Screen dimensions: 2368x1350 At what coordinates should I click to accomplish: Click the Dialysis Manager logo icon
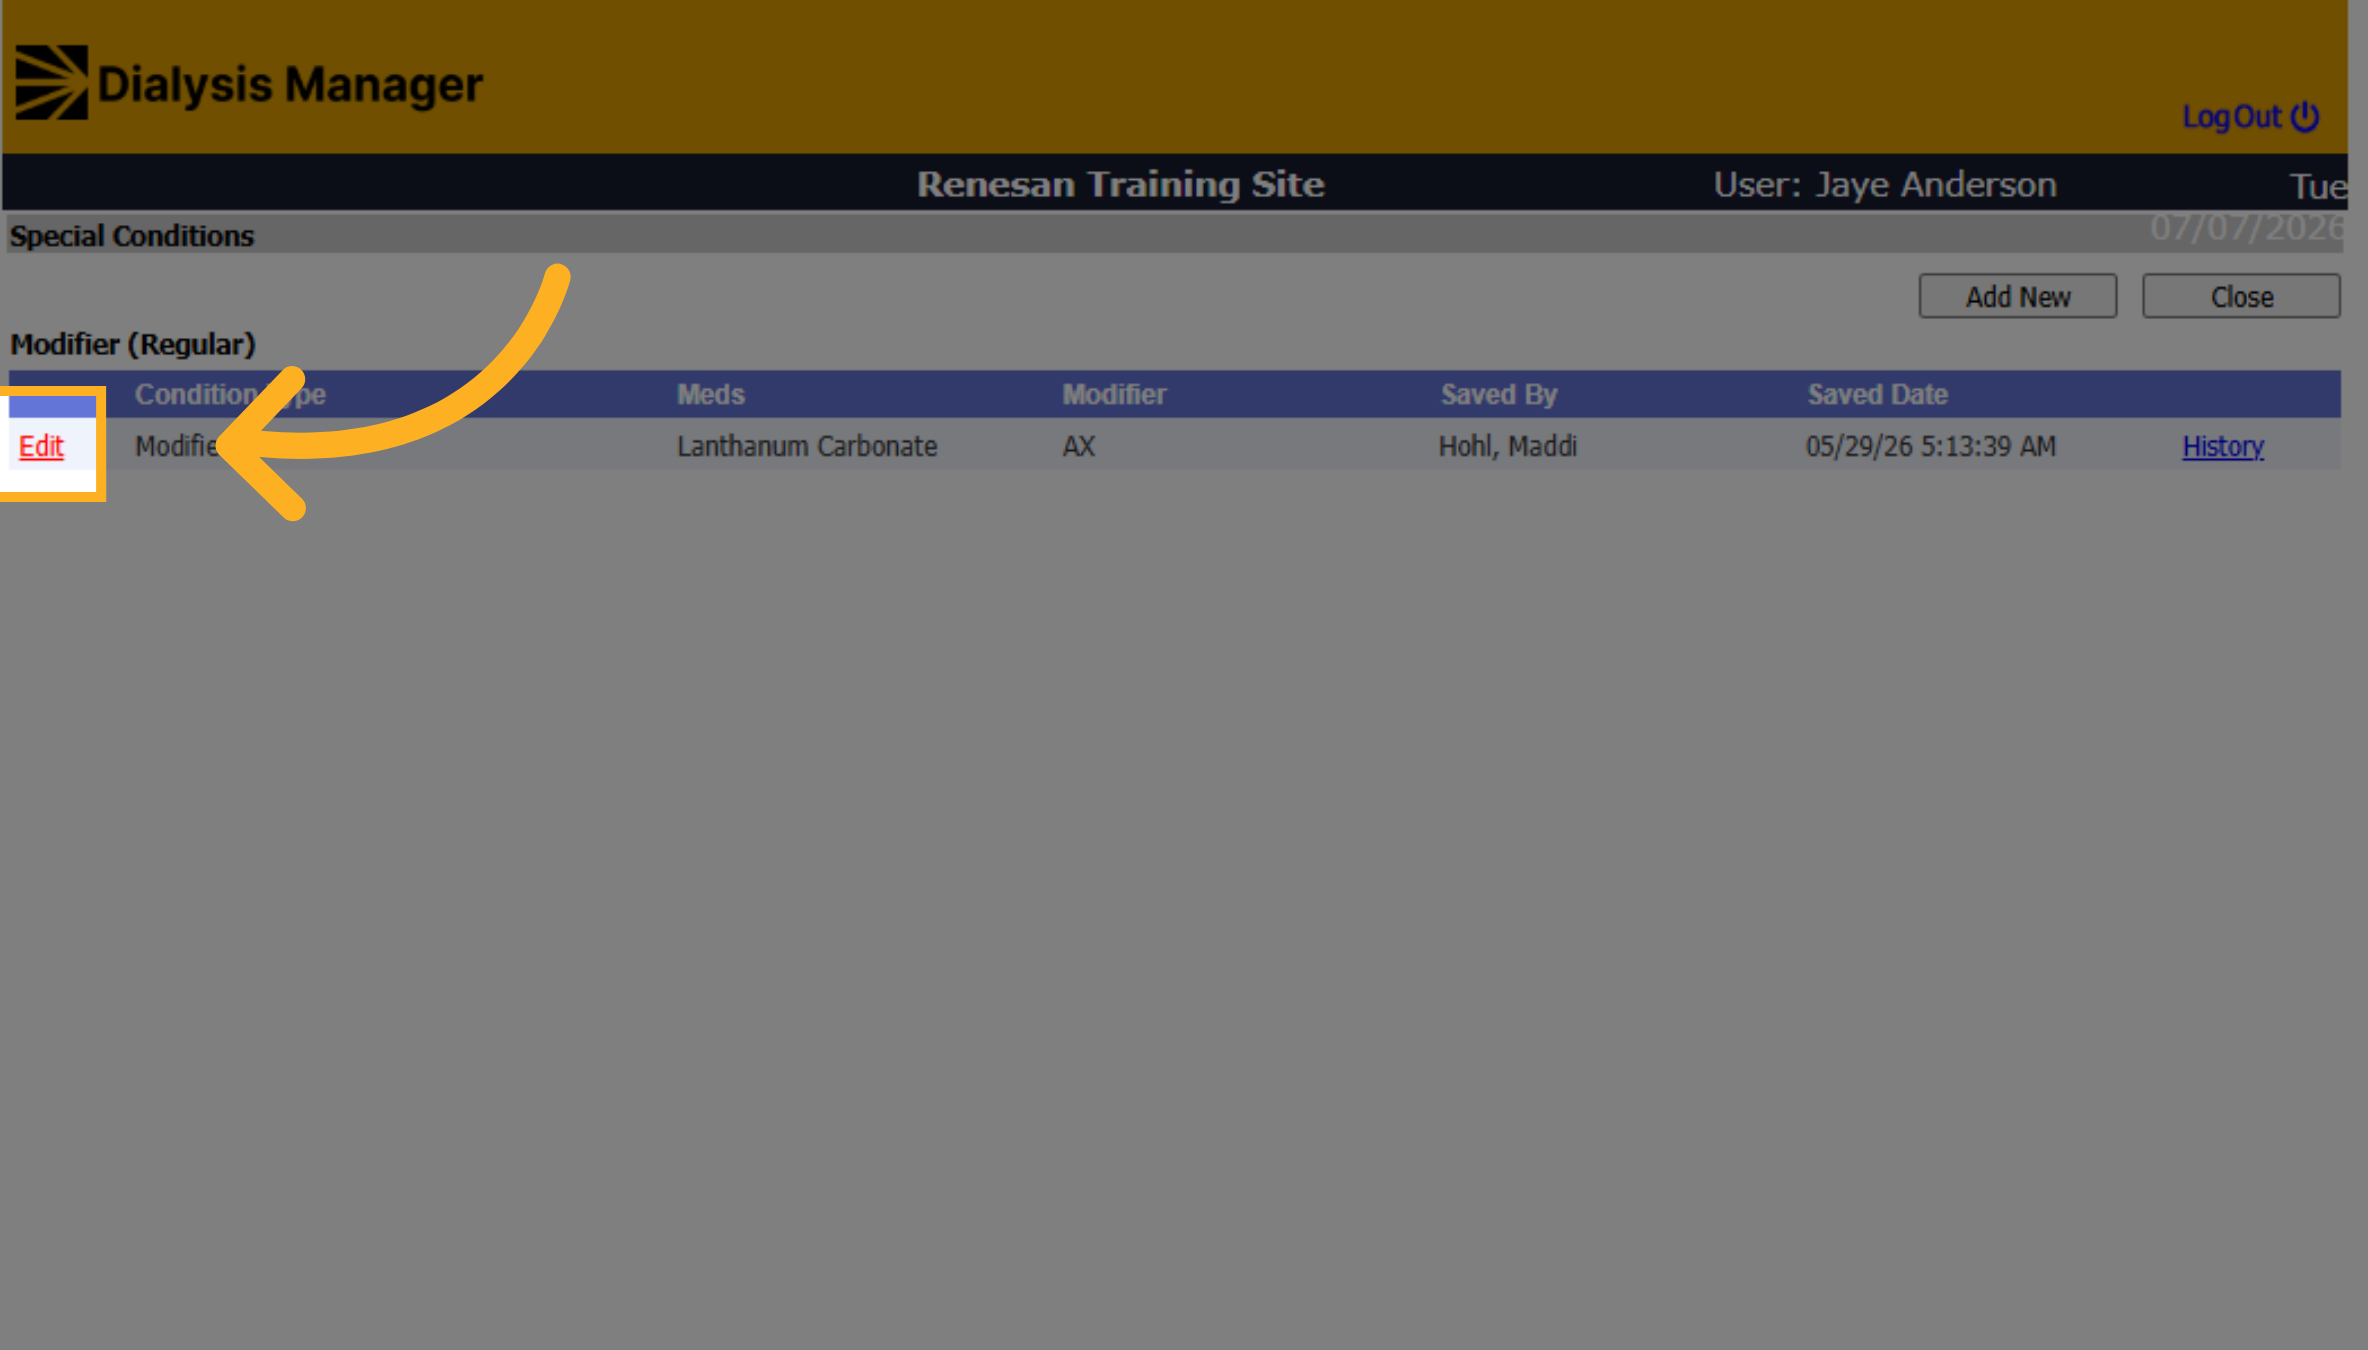pyautogui.click(x=52, y=83)
